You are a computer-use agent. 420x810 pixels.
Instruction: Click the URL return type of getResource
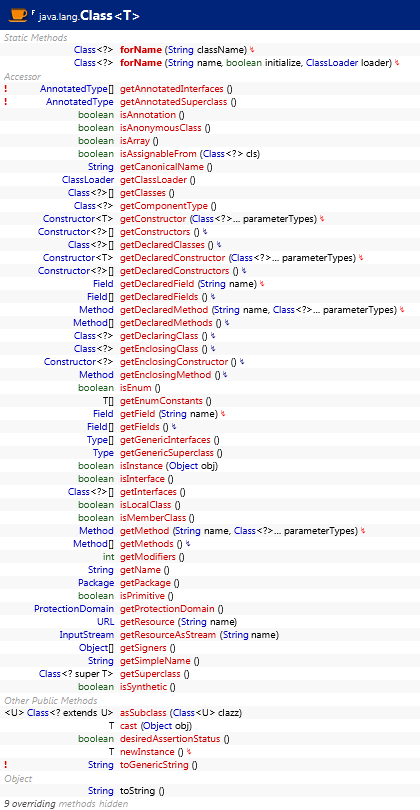coord(105,622)
